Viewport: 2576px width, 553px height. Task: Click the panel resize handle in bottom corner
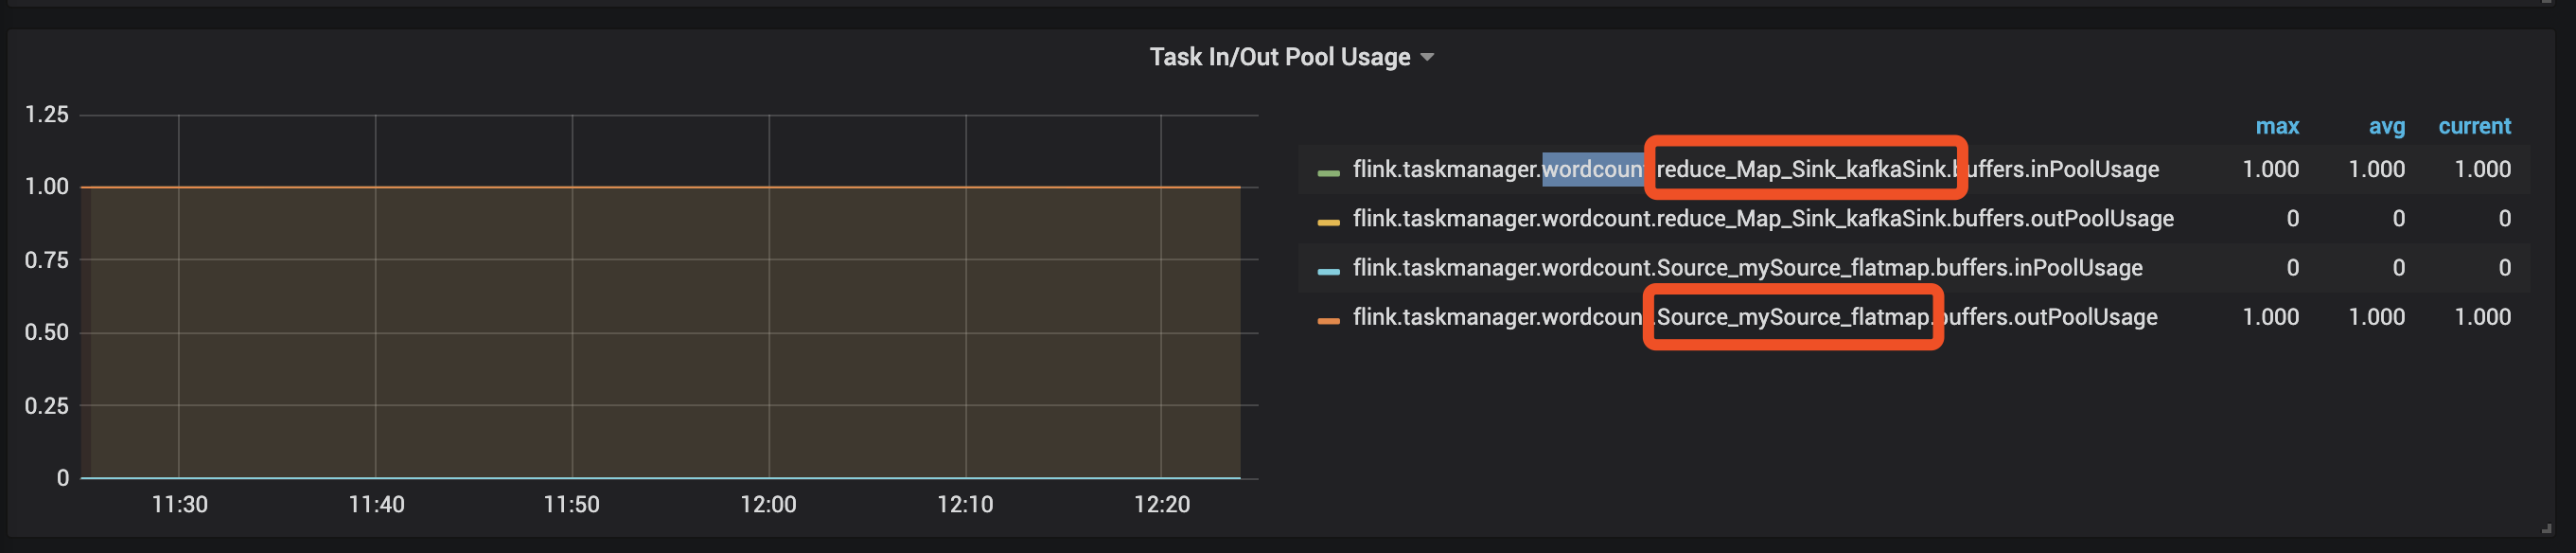(2545, 528)
